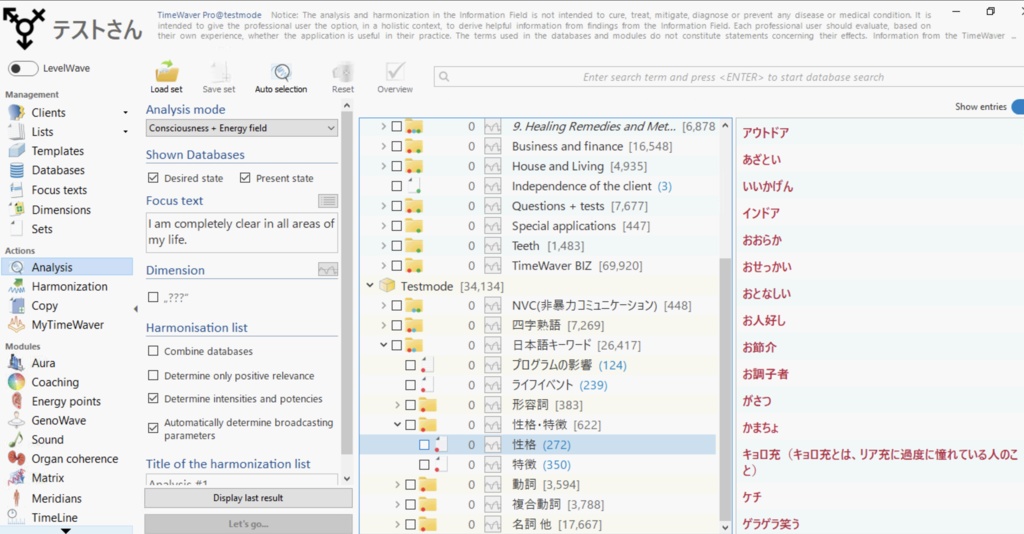This screenshot has width=1024, height=534.
Task: Enable Combine databases checkbox
Action: tap(153, 351)
